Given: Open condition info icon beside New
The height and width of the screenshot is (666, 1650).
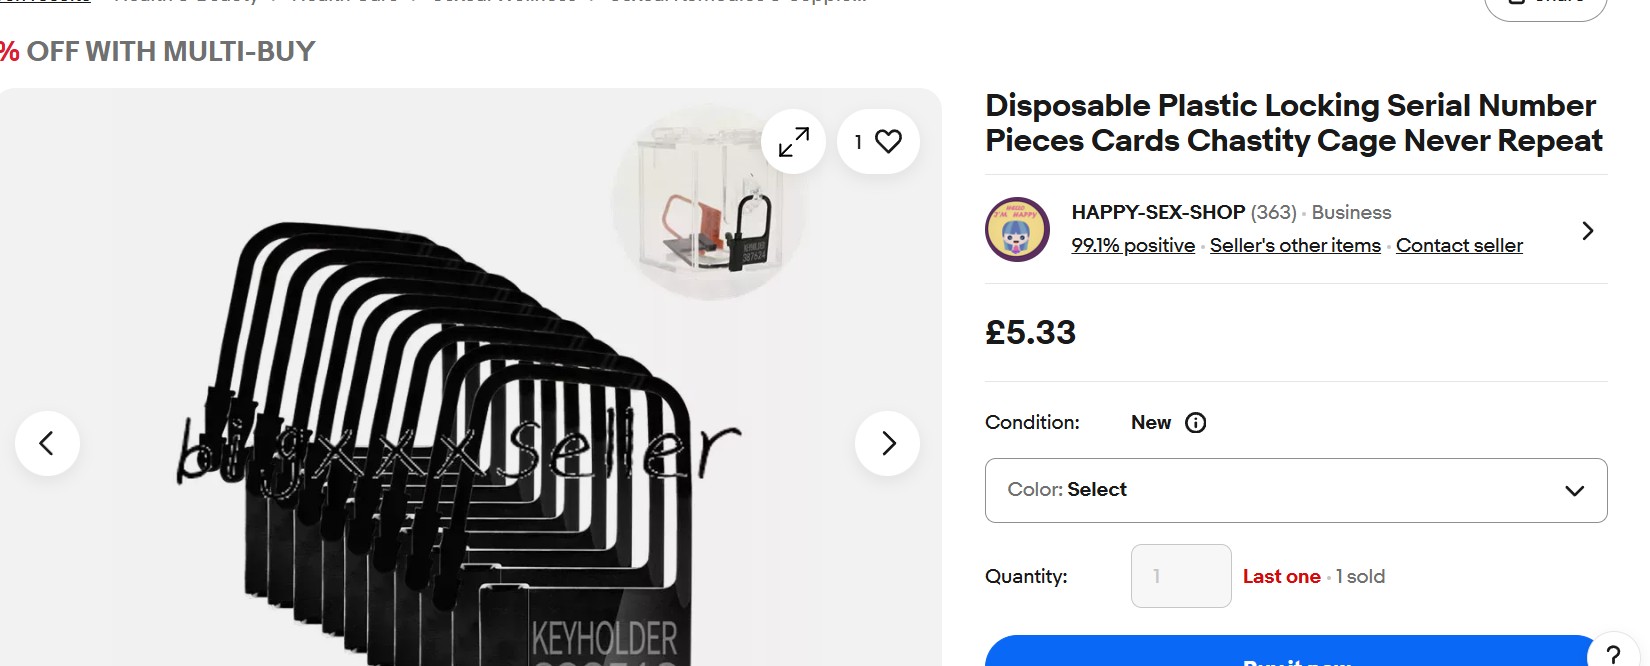Looking at the screenshot, I should [1195, 423].
